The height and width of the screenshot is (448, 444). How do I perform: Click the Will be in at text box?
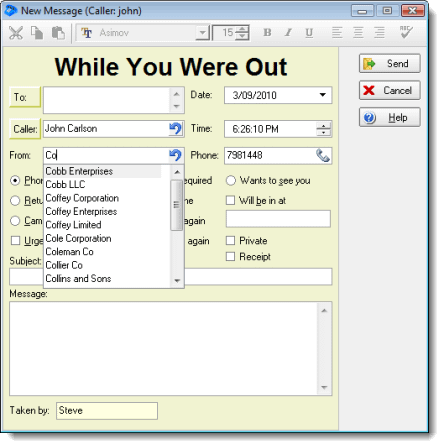(278, 219)
